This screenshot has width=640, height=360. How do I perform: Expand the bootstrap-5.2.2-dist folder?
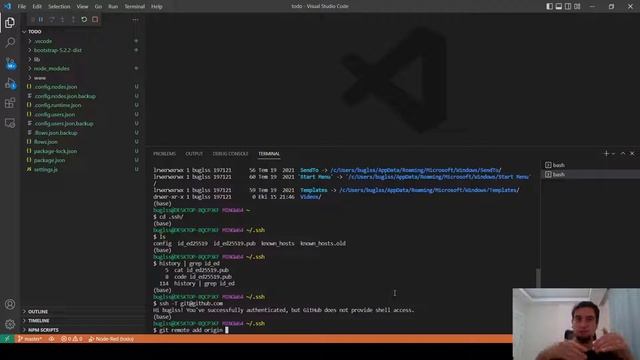pos(82,50)
